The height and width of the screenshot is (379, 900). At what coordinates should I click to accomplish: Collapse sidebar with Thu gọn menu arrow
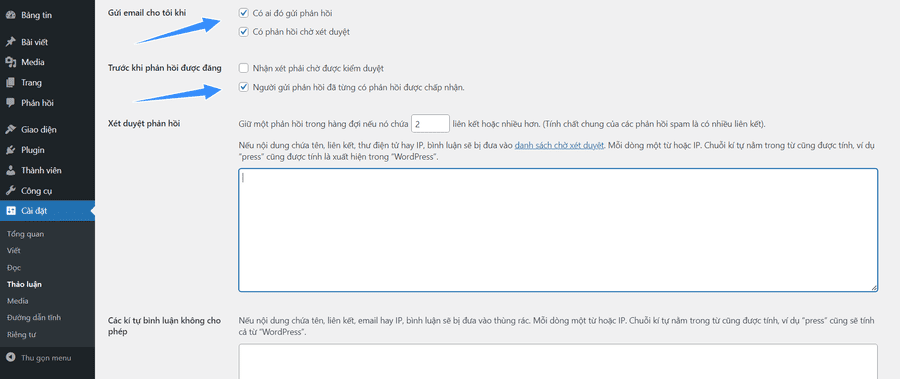pos(10,358)
